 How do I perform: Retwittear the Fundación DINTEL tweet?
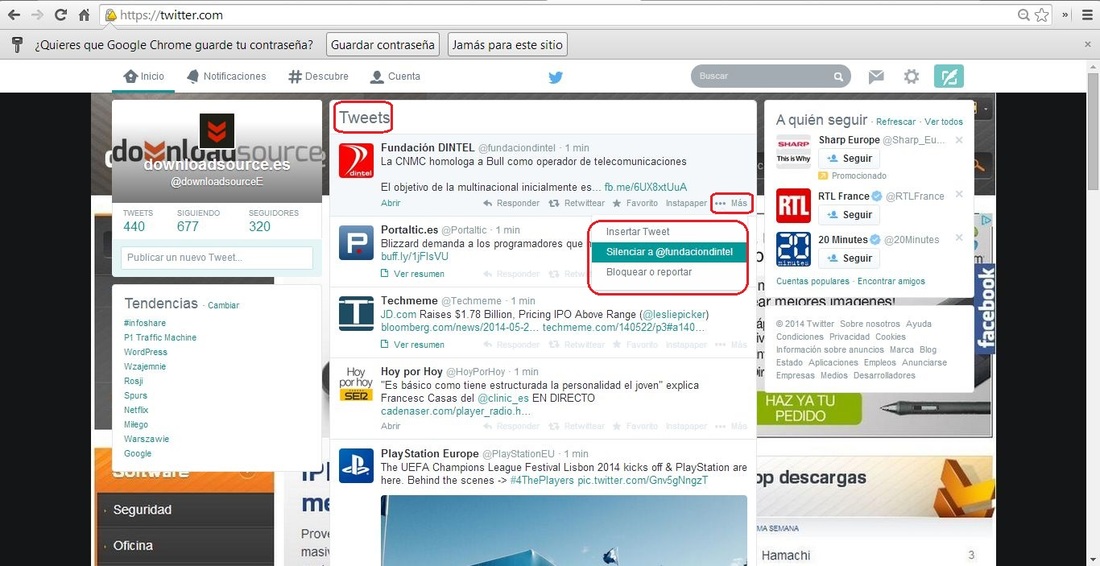point(577,203)
